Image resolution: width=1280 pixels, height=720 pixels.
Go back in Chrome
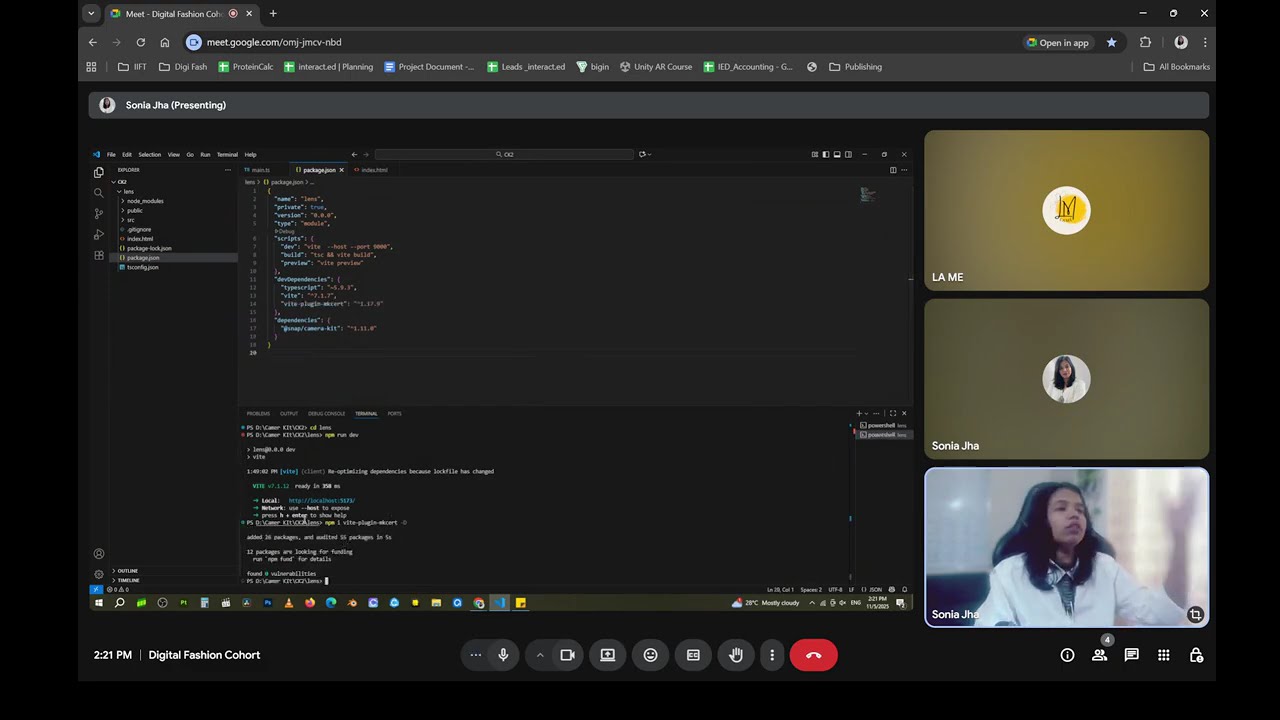(92, 42)
